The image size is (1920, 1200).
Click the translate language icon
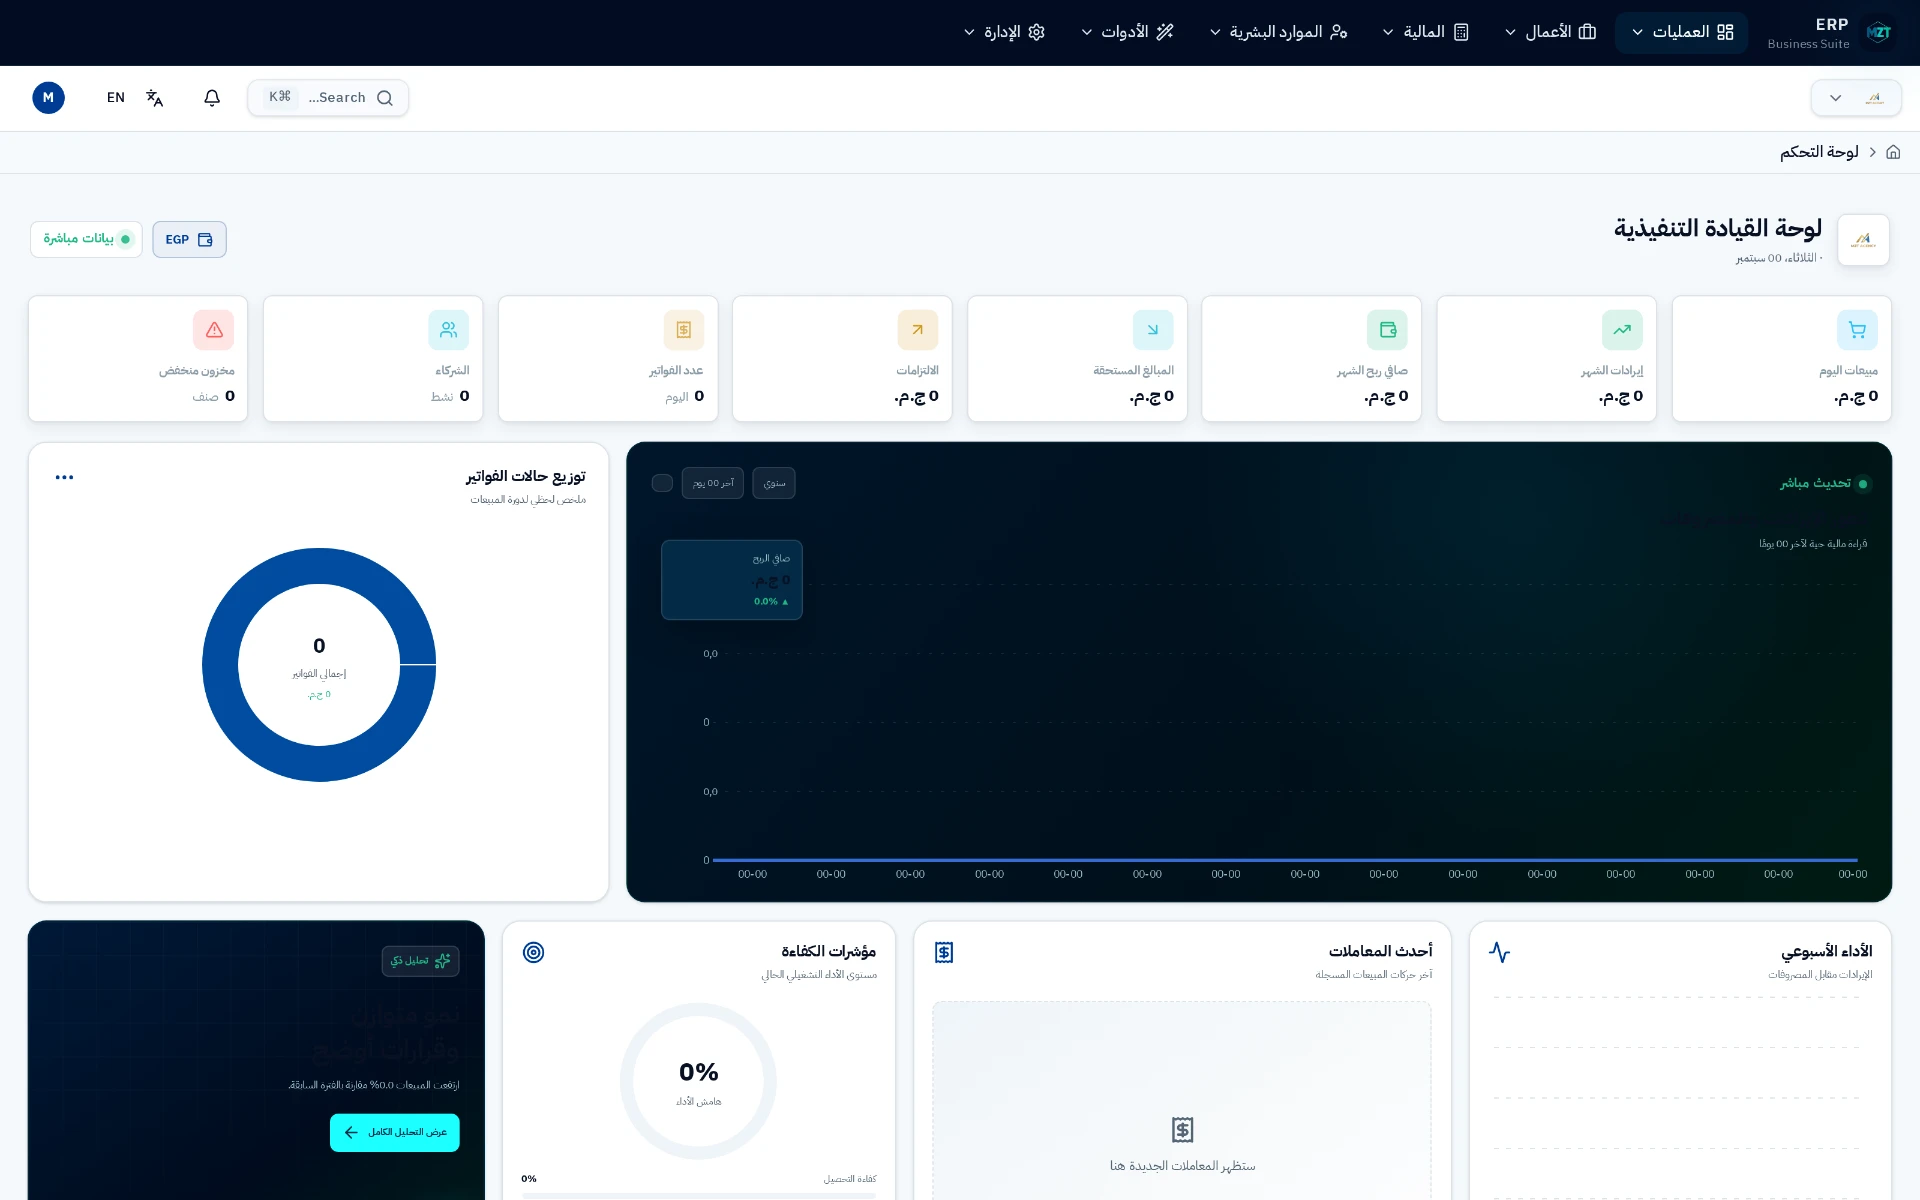(154, 98)
